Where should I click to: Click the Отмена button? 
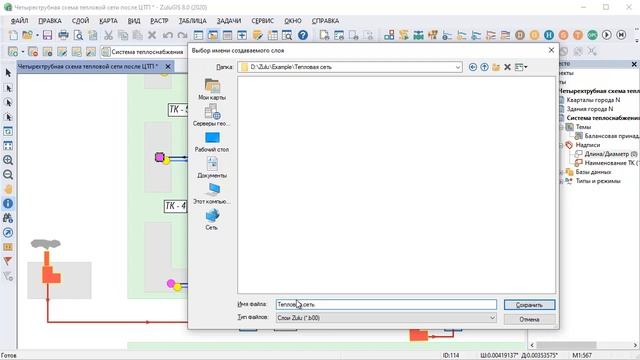point(529,319)
